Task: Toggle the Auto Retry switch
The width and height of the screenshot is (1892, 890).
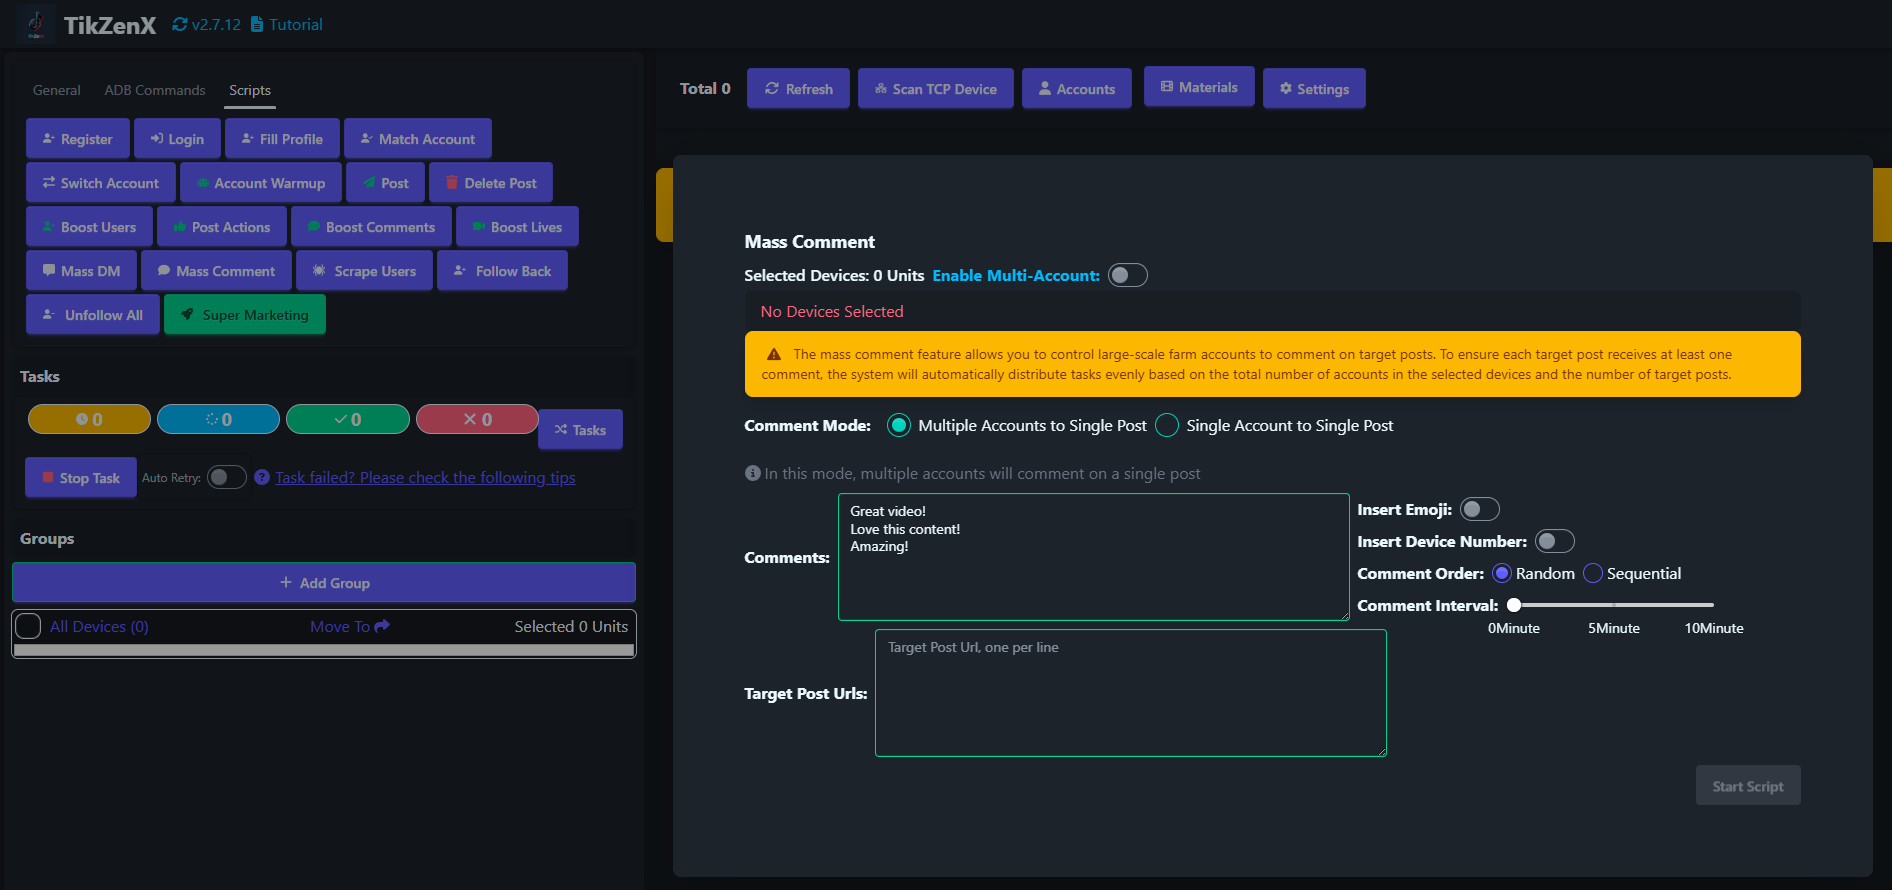Action: pos(227,477)
